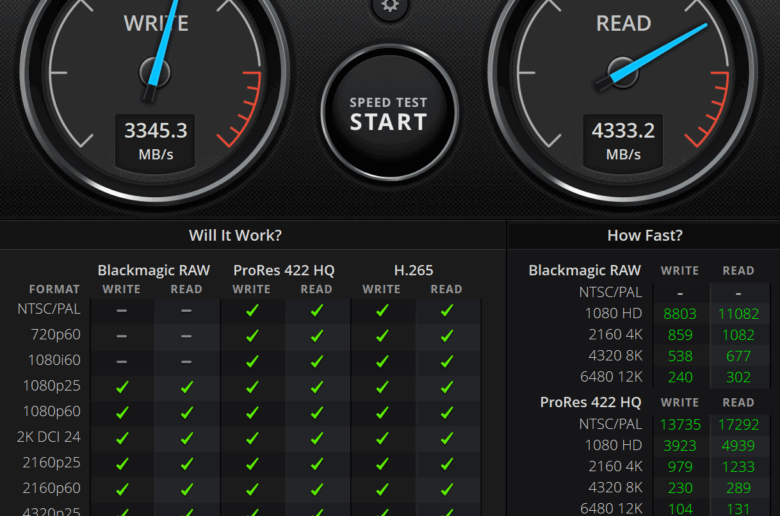
Task: Select the 4333.2 read speed readout
Action: click(x=623, y=131)
